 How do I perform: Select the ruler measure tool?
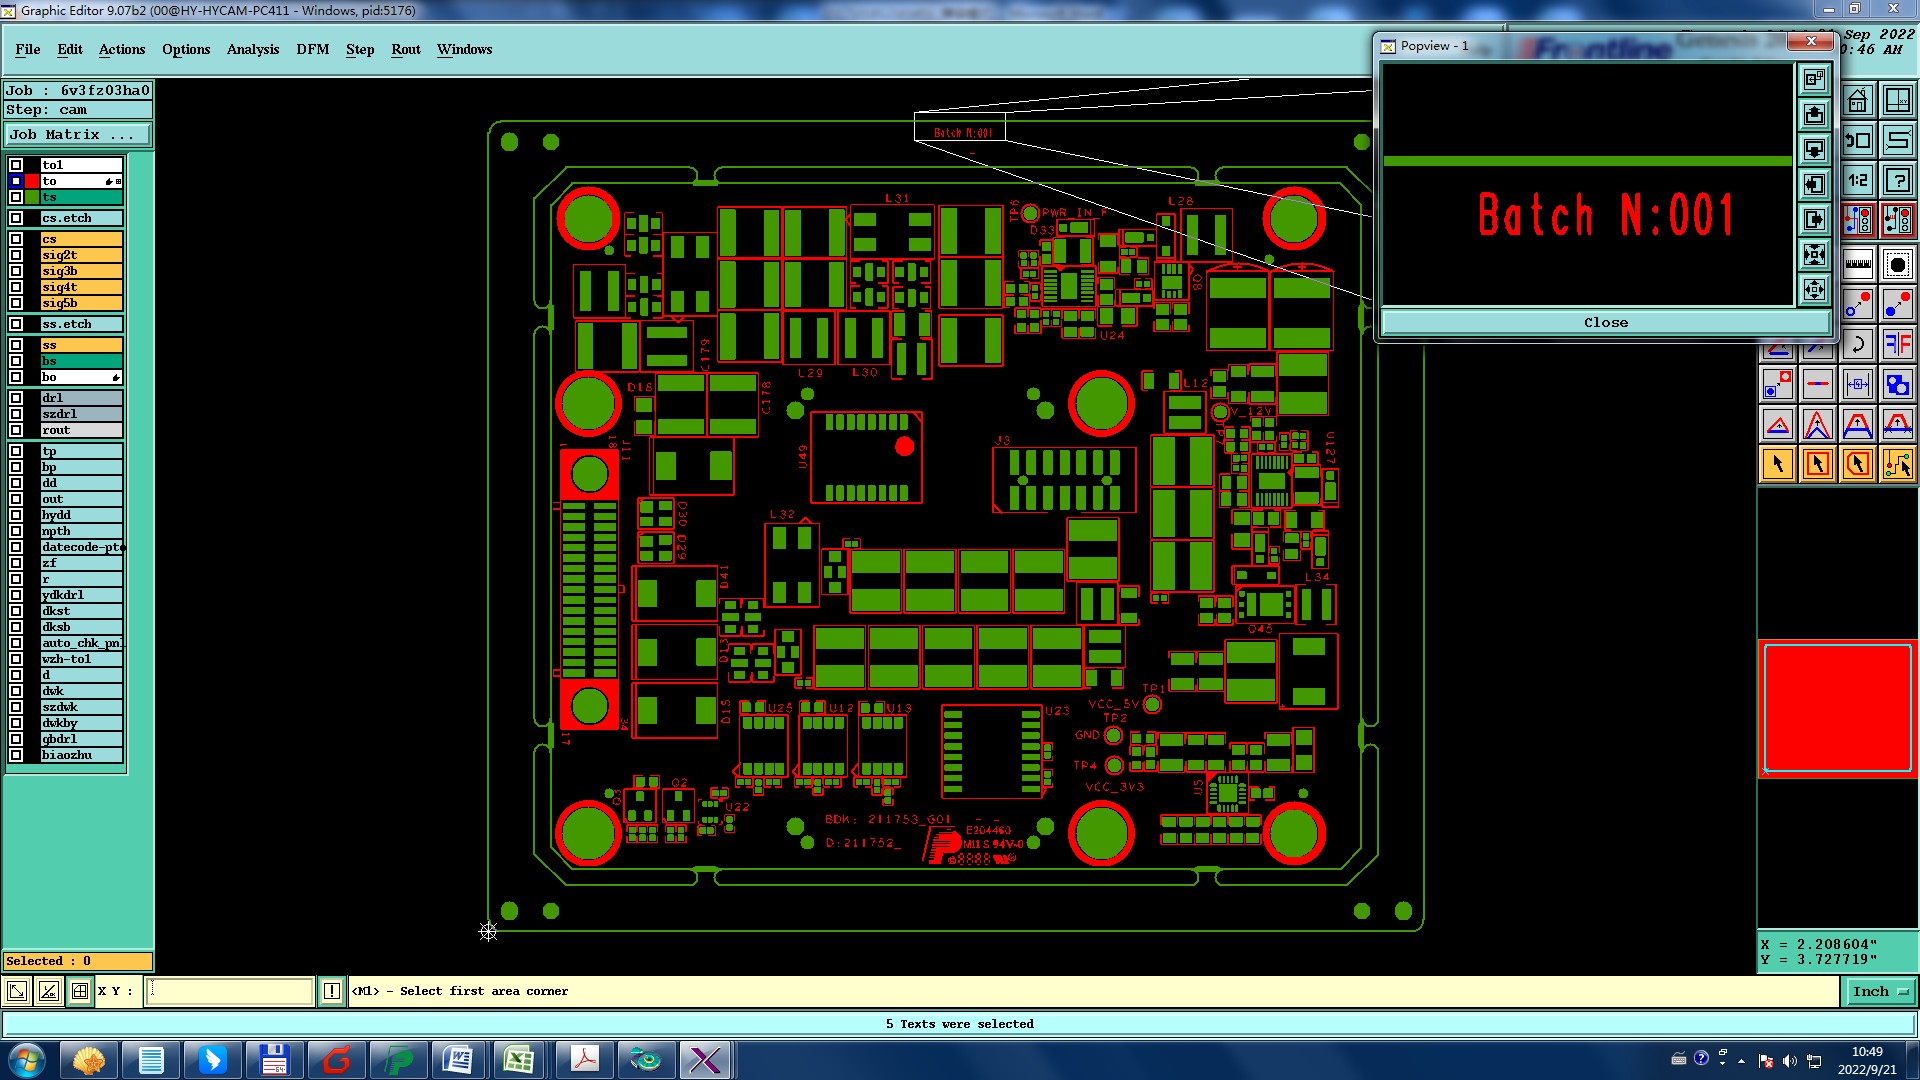1858,264
